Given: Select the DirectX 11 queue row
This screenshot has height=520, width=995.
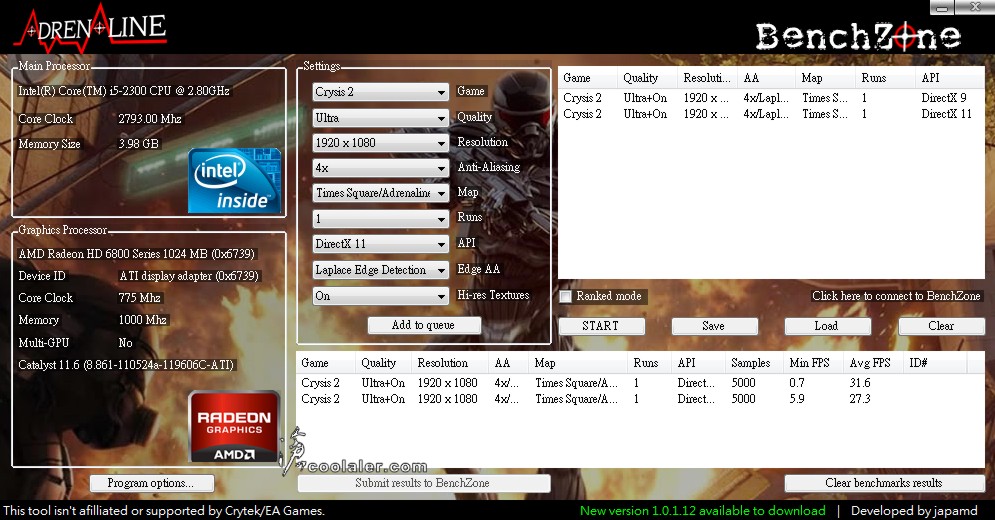Looking at the screenshot, I should (771, 114).
